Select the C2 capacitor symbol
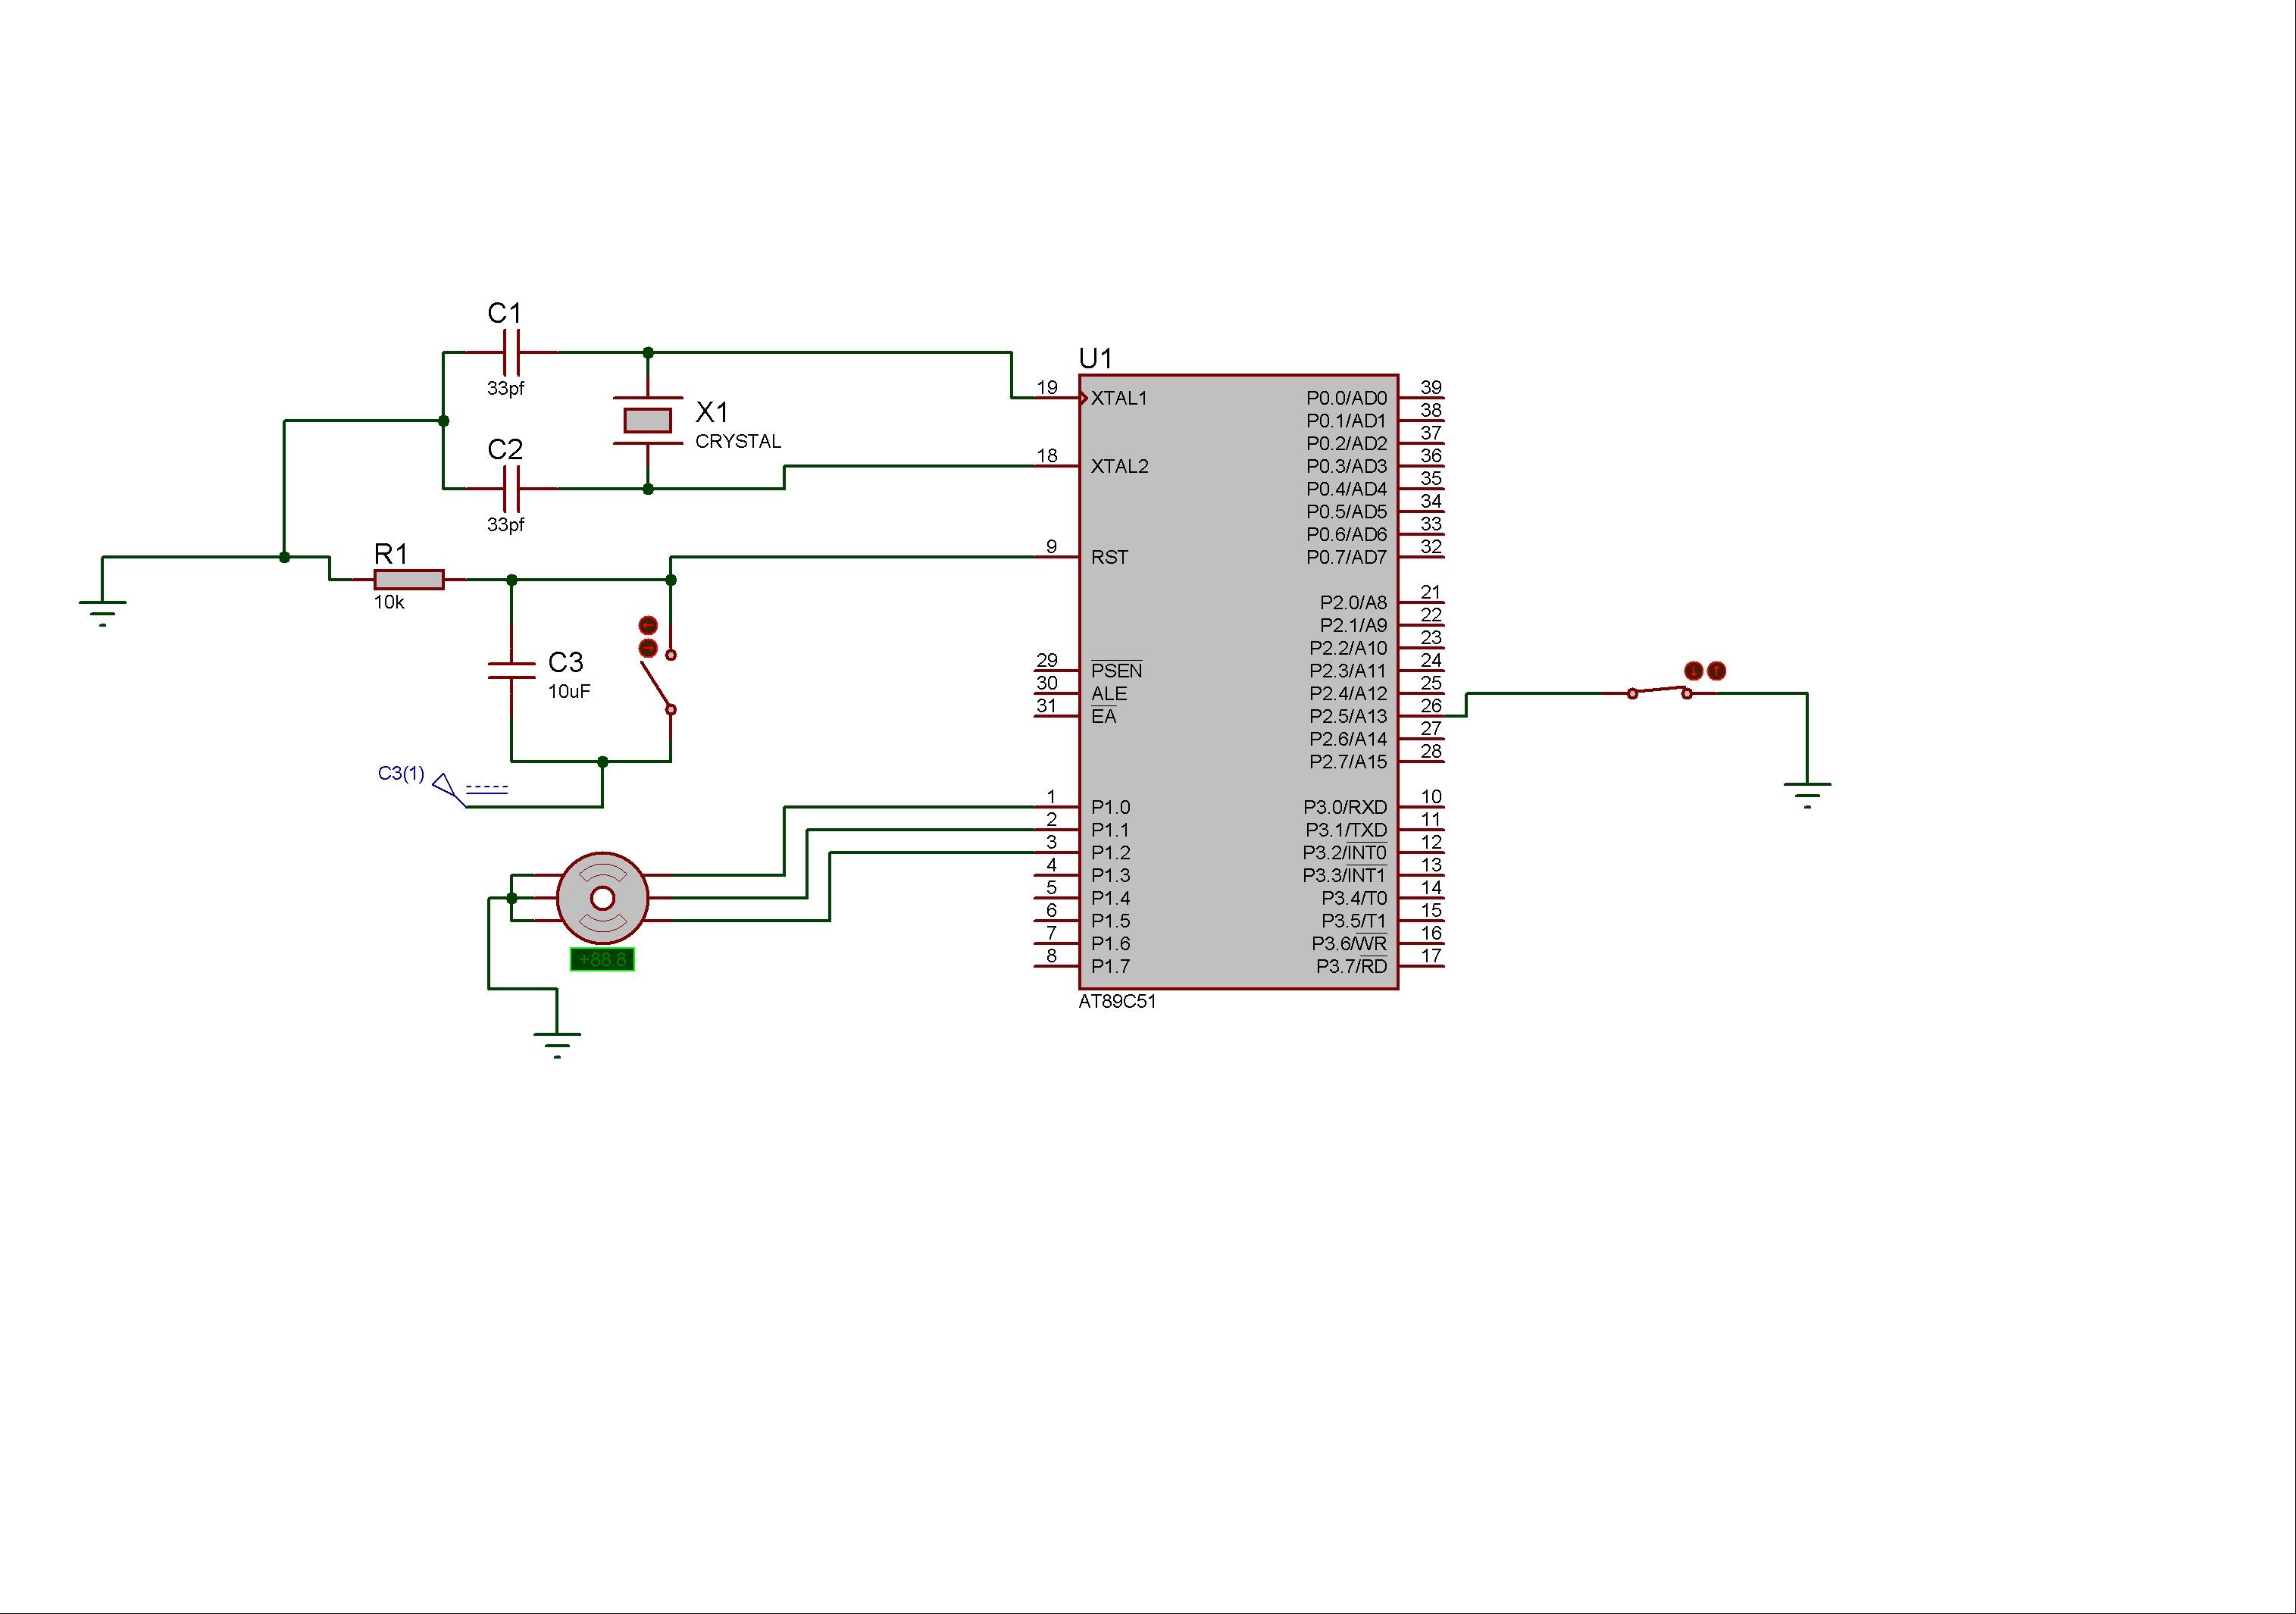The height and width of the screenshot is (1614, 2296). 512,489
